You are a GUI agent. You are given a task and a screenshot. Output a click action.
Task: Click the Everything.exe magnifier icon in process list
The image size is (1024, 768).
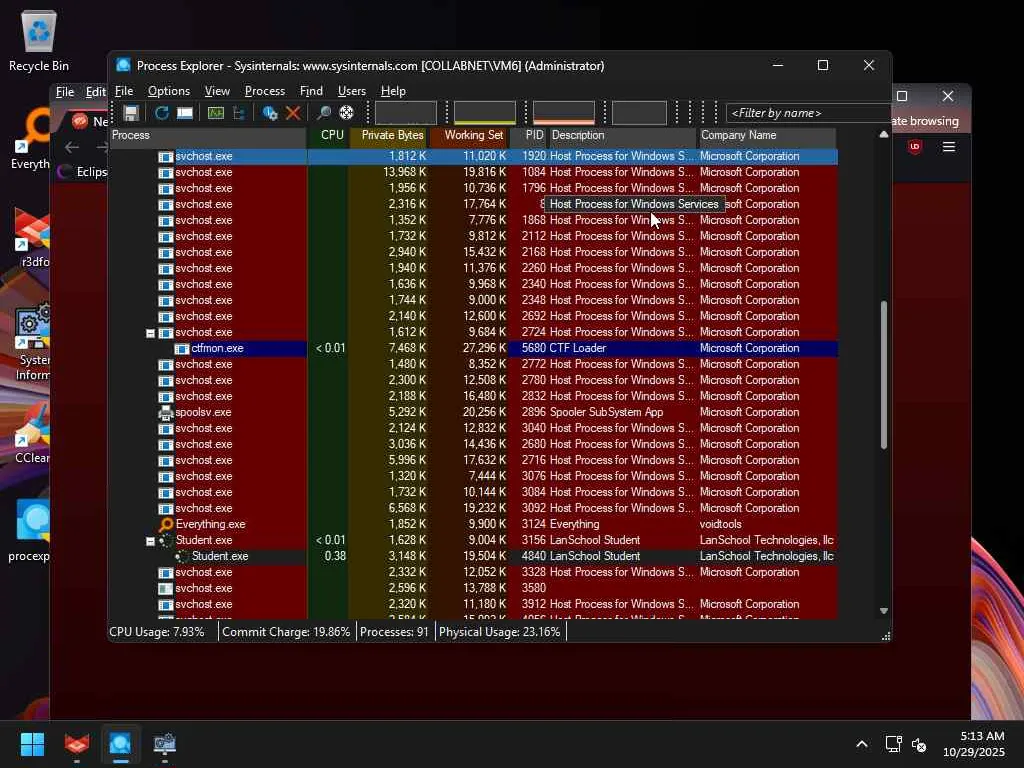(166, 524)
